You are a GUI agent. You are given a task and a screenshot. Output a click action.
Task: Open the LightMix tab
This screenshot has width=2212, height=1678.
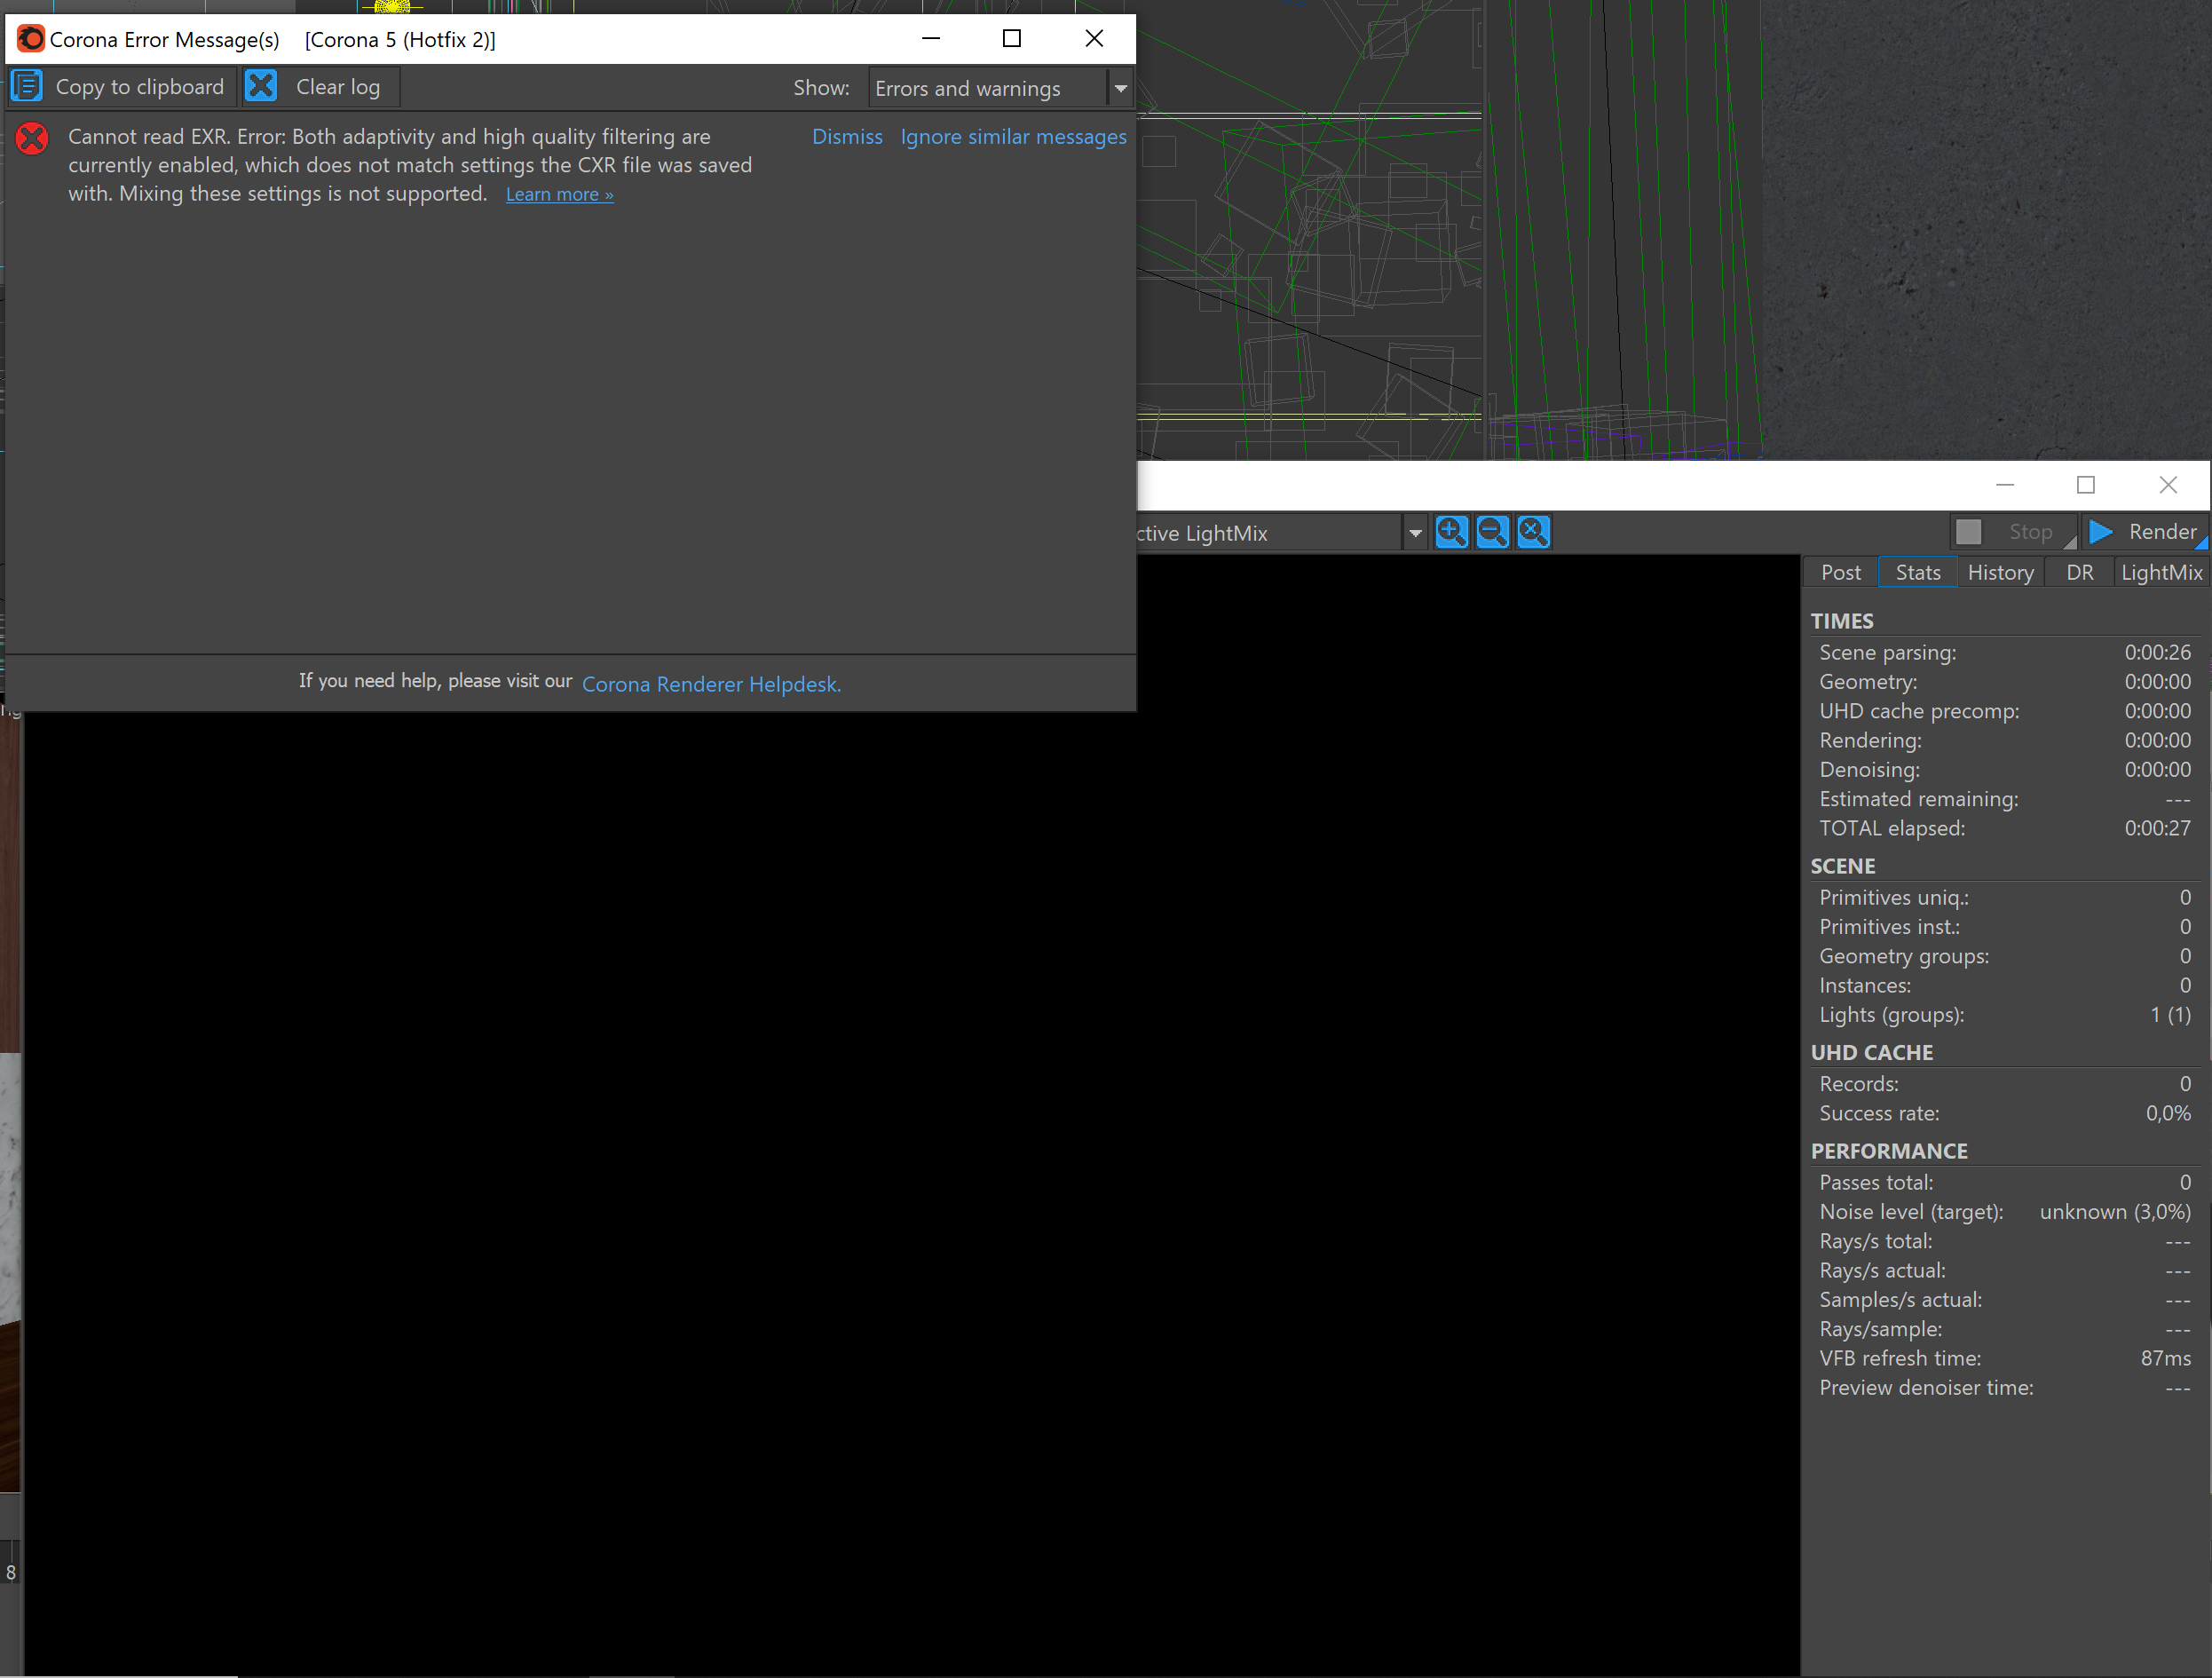coord(2161,572)
